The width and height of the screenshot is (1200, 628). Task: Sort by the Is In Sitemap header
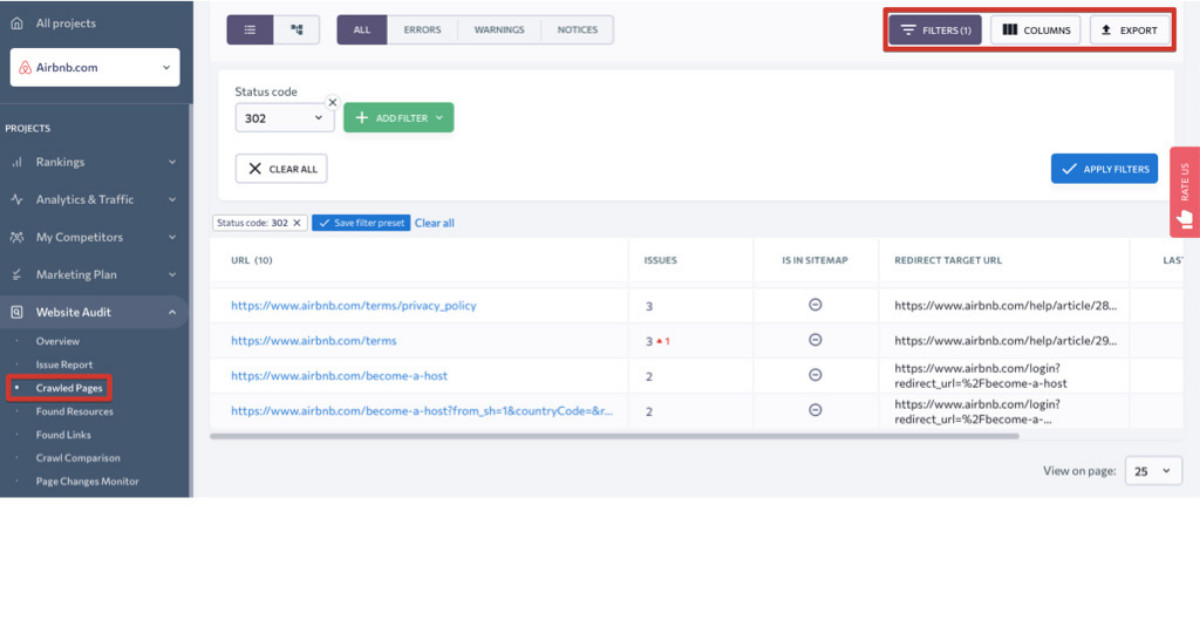click(815, 260)
